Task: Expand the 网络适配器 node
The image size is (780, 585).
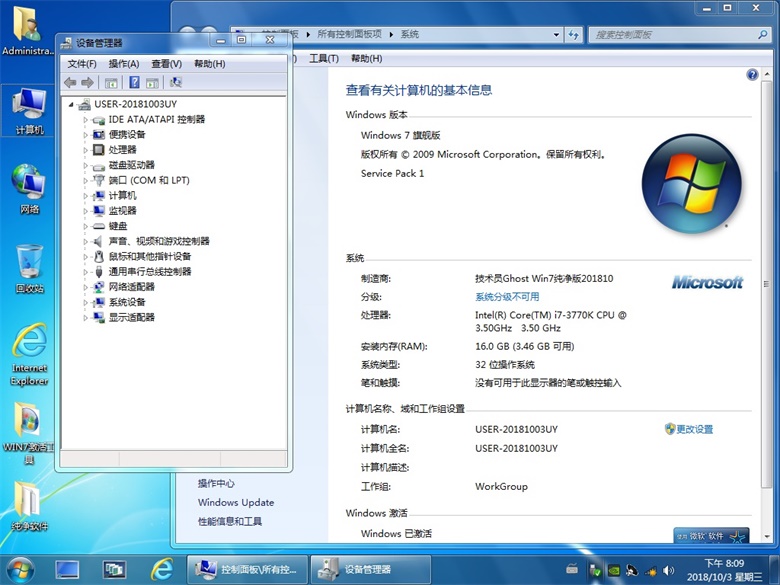Action: (86, 287)
